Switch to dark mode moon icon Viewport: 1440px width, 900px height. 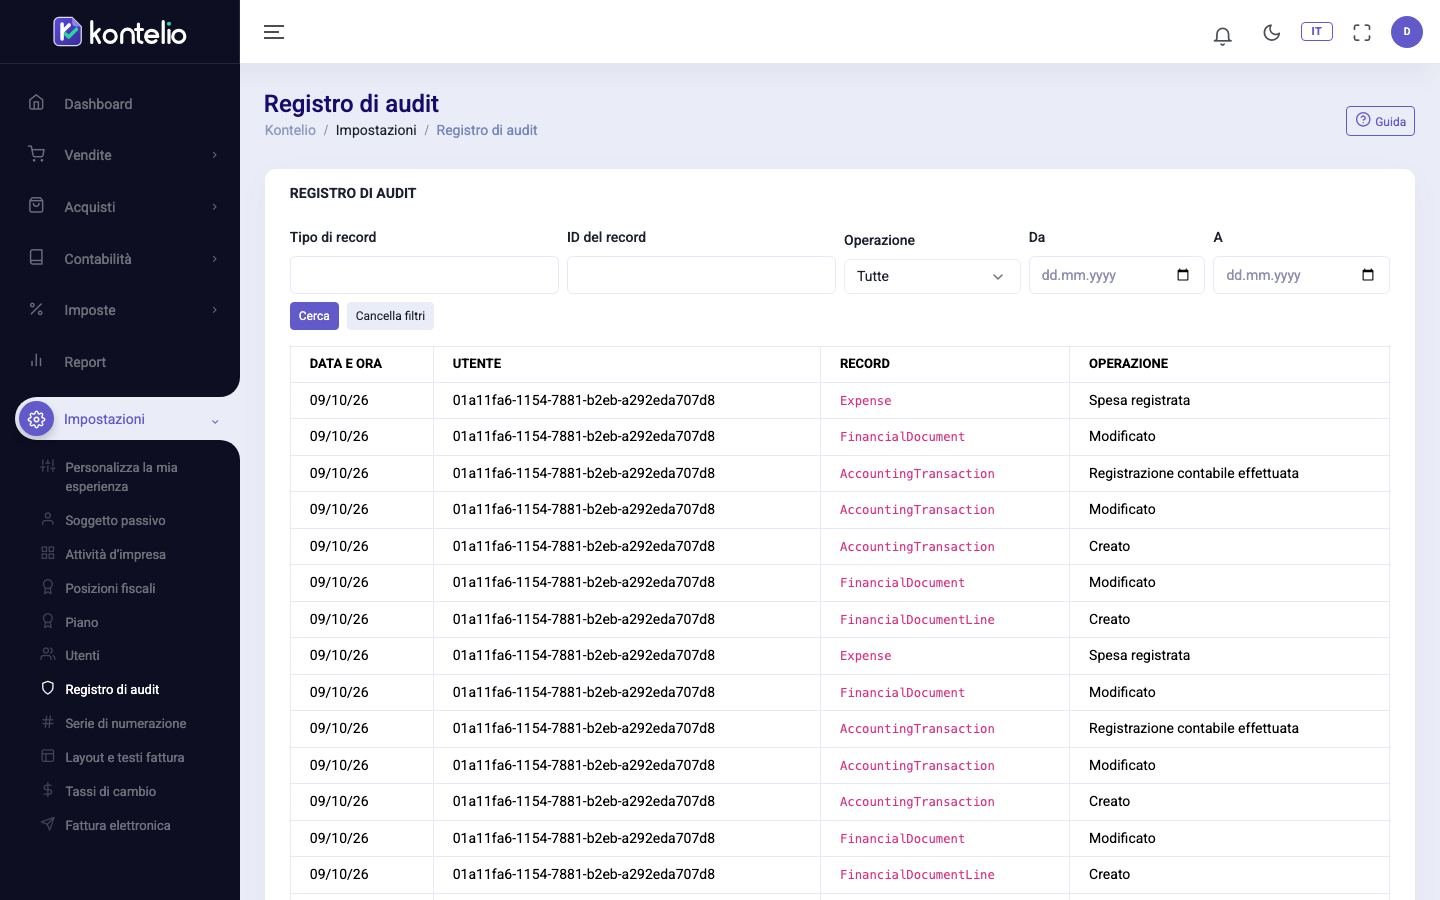tap(1272, 32)
